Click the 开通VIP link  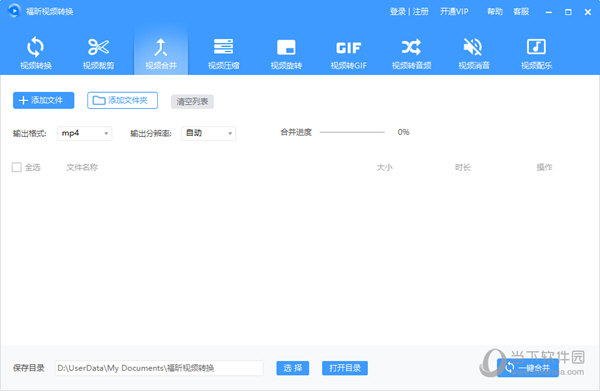coord(454,11)
